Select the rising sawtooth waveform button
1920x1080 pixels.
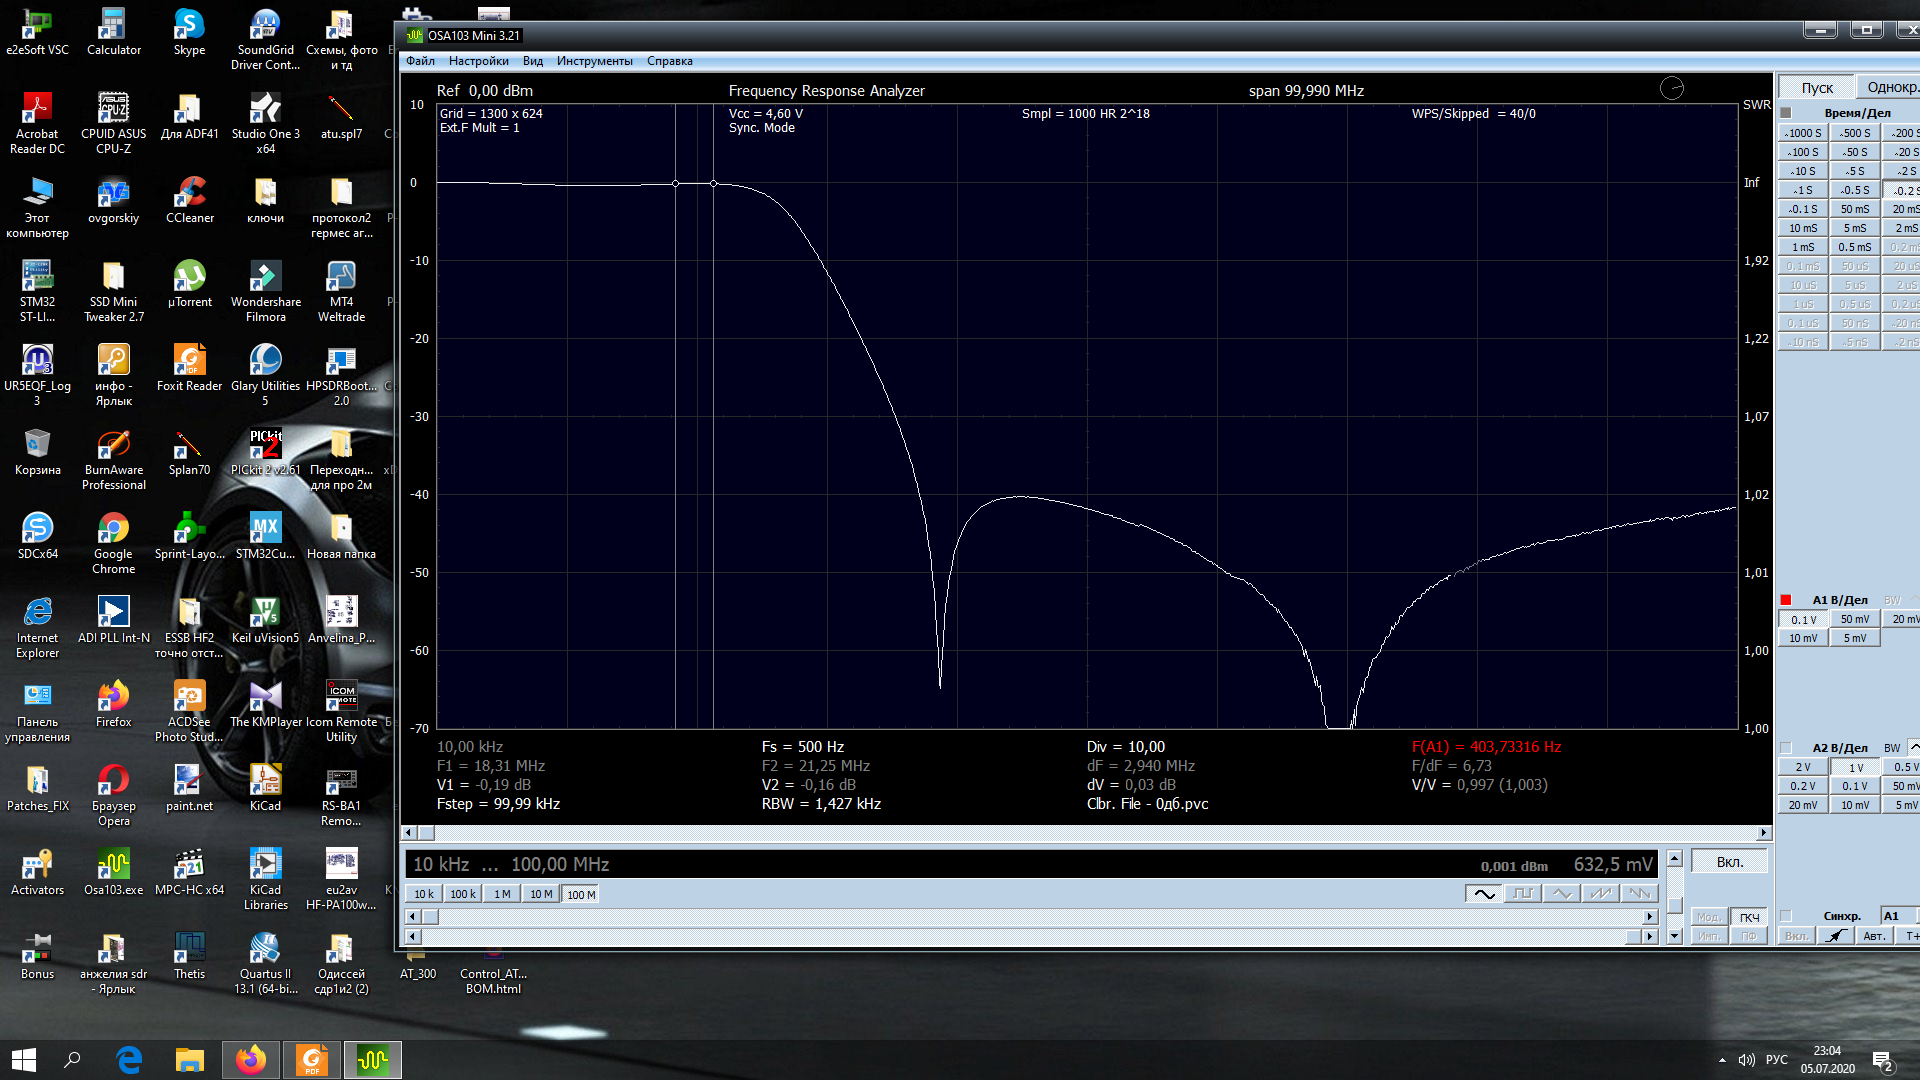pyautogui.click(x=1601, y=894)
